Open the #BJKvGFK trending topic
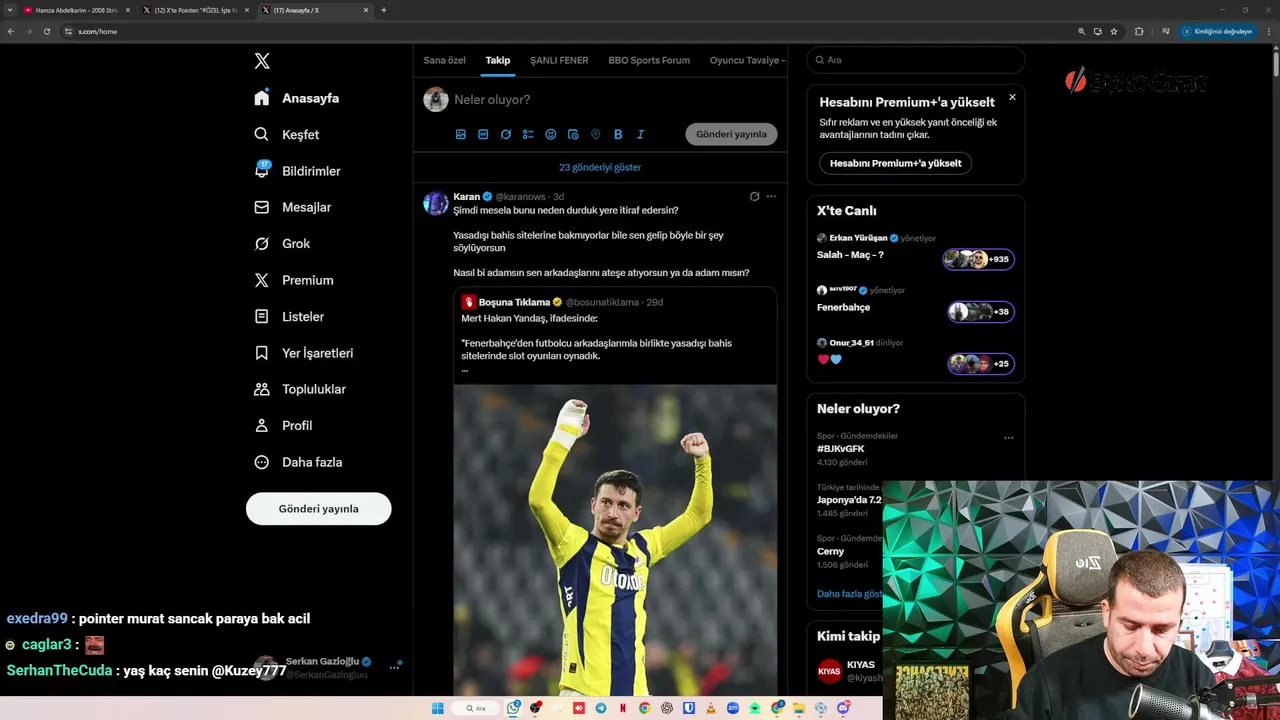Image resolution: width=1280 pixels, height=720 pixels. [840, 449]
